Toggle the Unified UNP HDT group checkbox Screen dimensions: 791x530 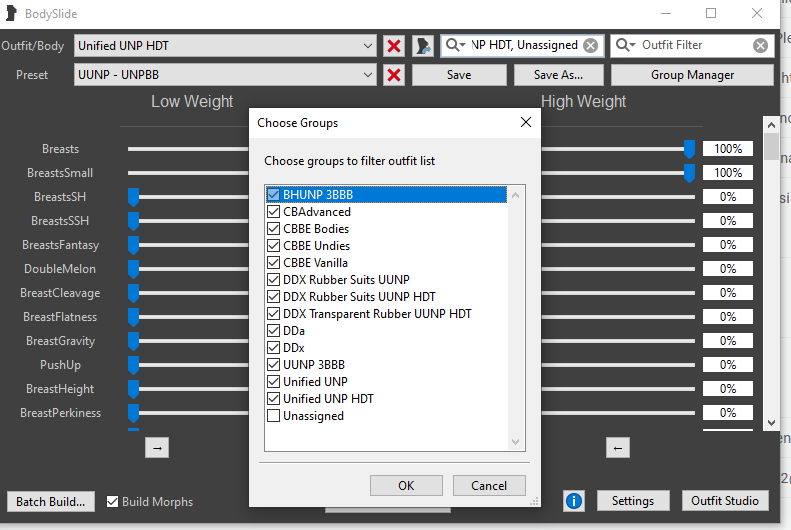click(x=273, y=399)
